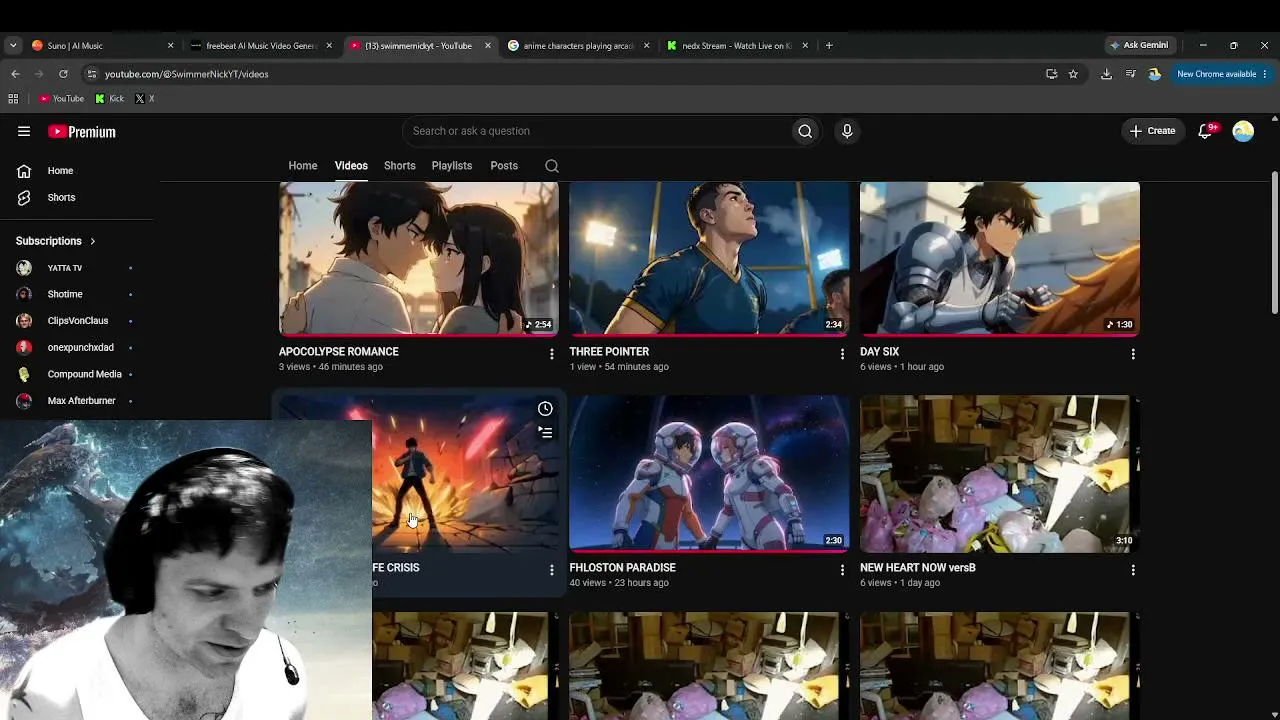Close the Suno AI Music tab

pyautogui.click(x=170, y=45)
